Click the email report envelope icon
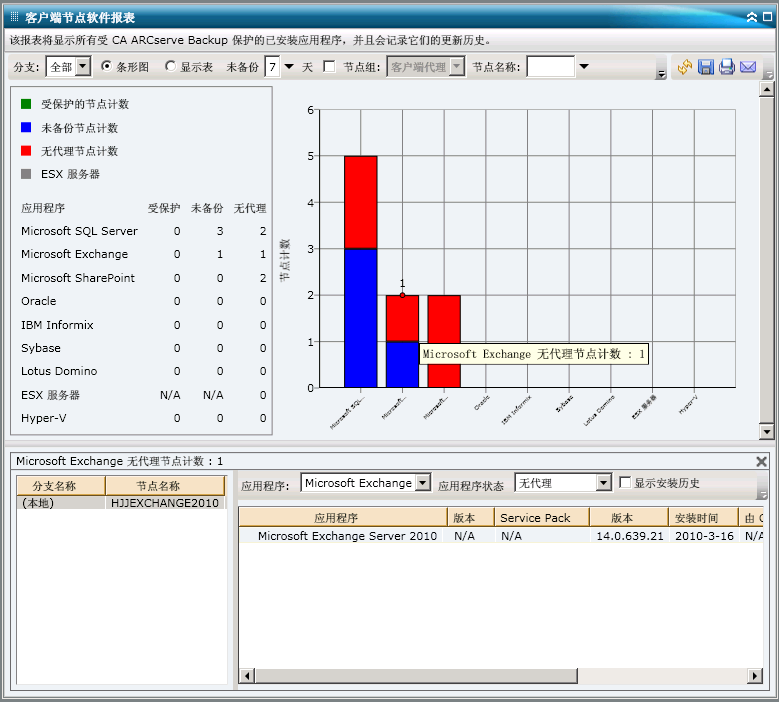Viewport: 779px width, 702px height. click(x=748, y=67)
